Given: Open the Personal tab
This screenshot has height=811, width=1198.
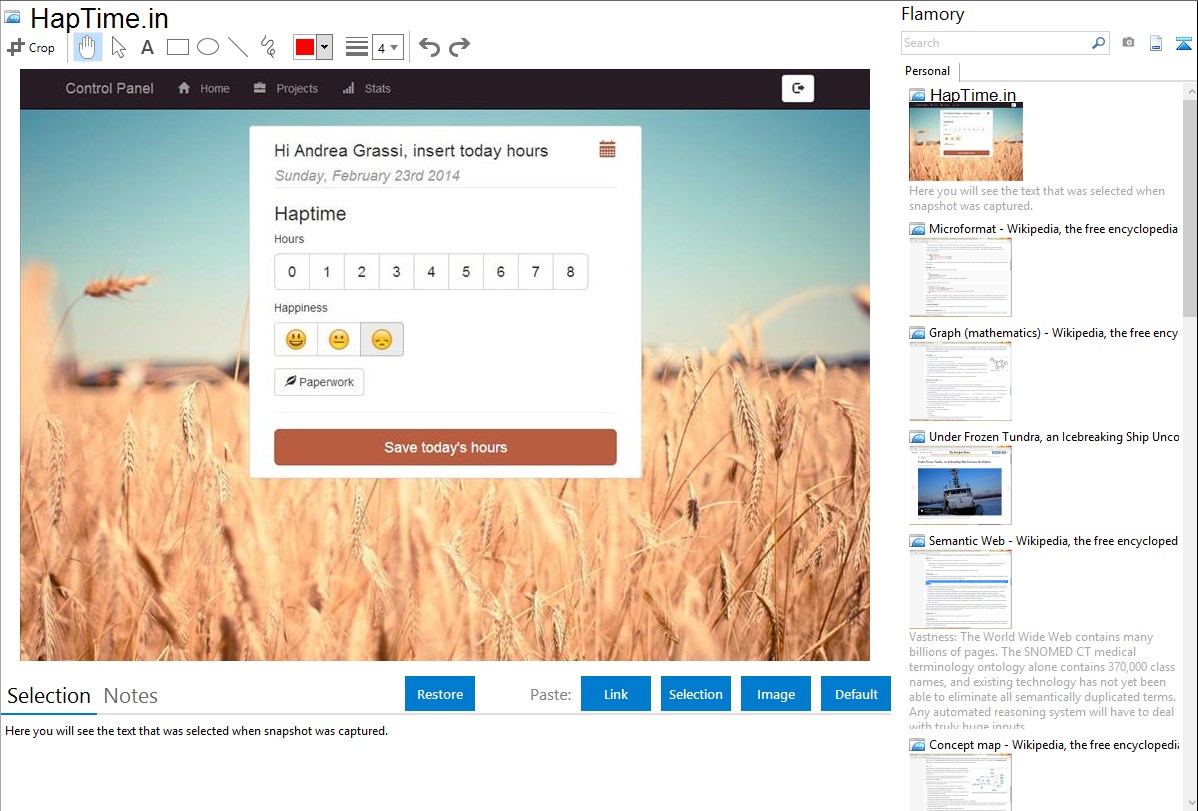Looking at the screenshot, I should pyautogui.click(x=928, y=71).
